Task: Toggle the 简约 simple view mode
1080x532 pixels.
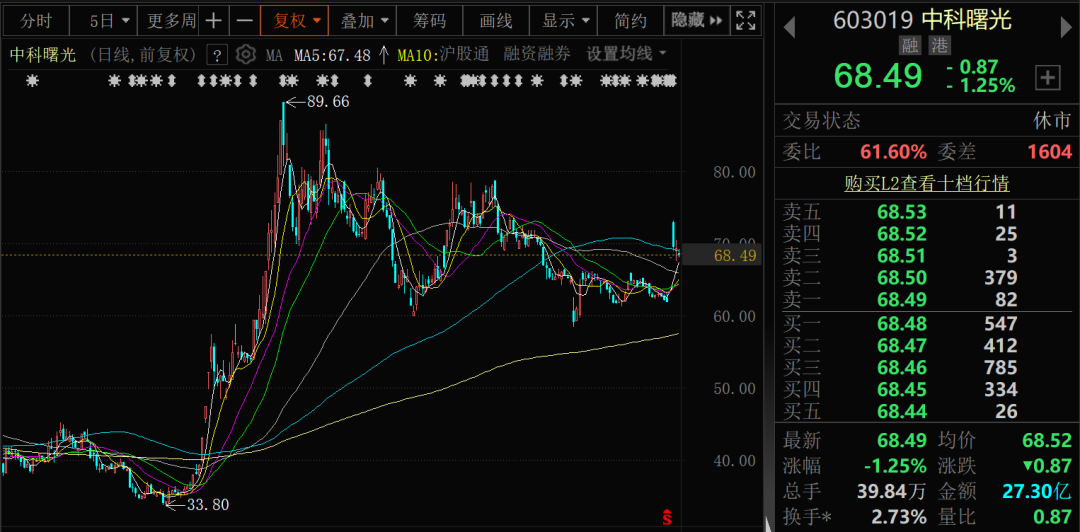Action: click(631, 20)
